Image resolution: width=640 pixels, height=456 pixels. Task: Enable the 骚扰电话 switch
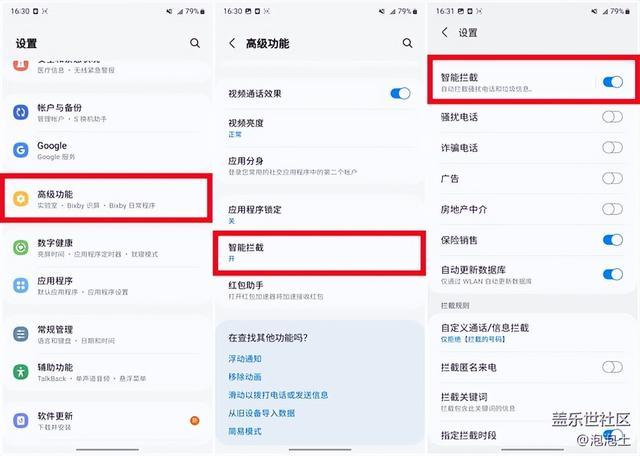[613, 117]
